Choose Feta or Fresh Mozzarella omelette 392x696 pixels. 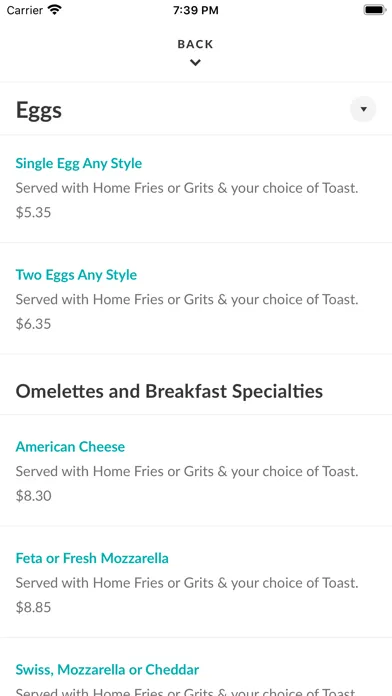click(x=92, y=558)
